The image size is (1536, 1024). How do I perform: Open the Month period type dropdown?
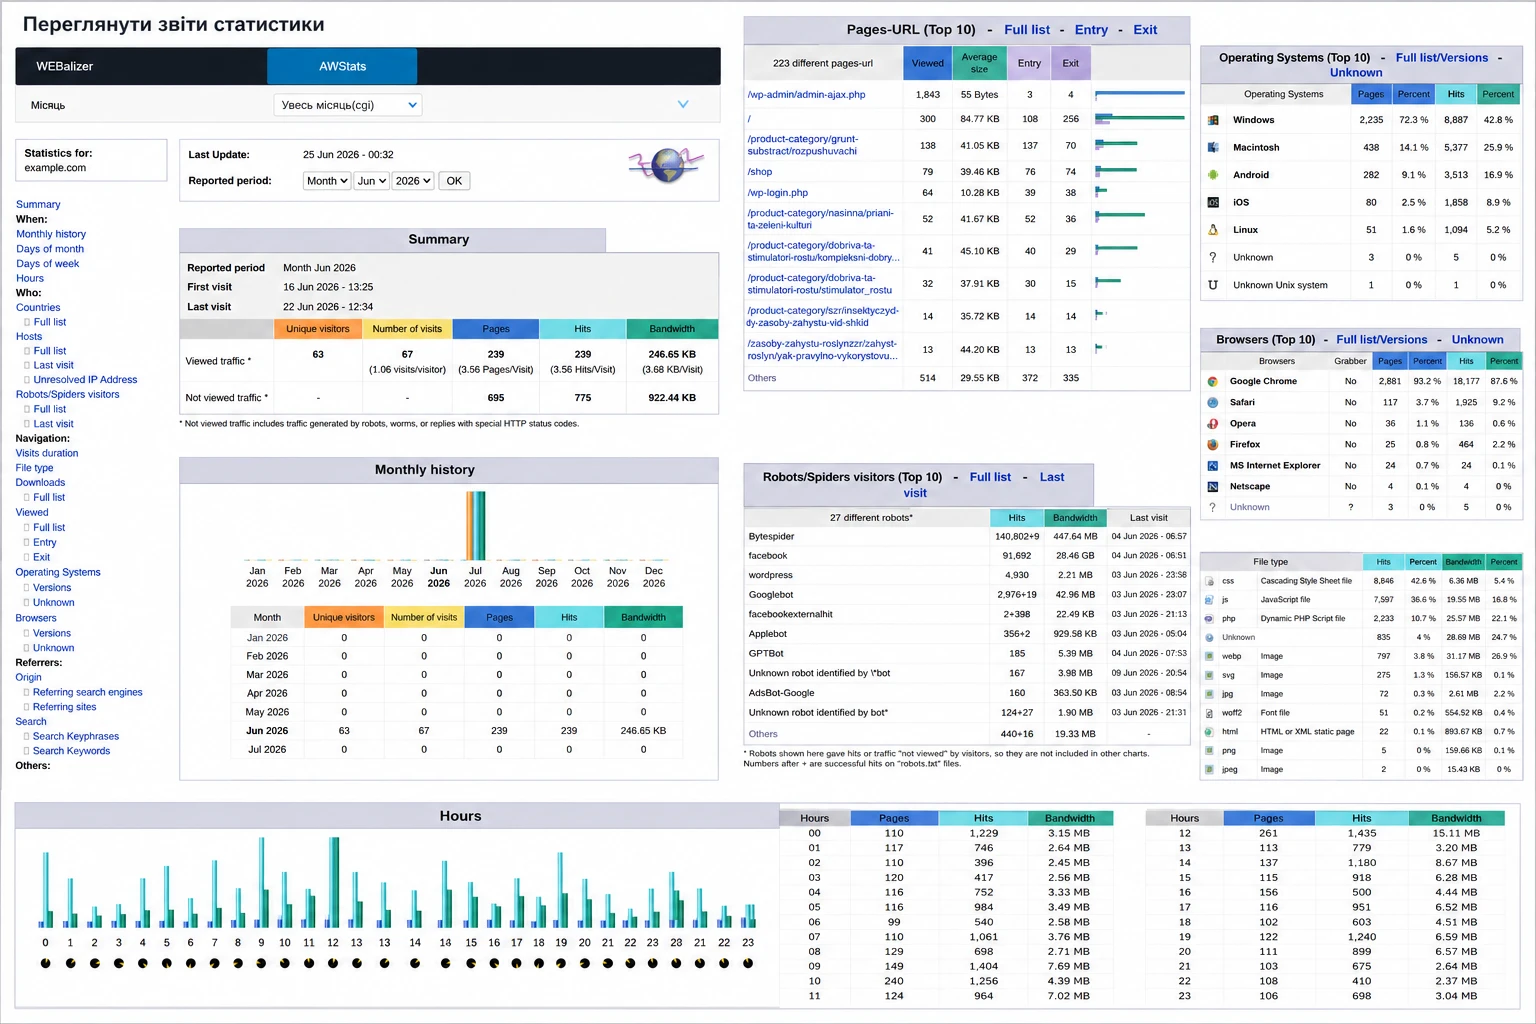click(x=327, y=181)
